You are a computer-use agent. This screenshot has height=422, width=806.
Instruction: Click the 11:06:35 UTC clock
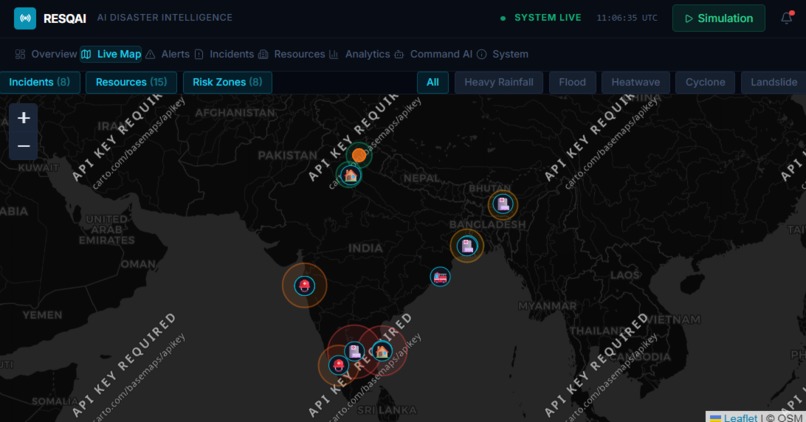pos(627,18)
